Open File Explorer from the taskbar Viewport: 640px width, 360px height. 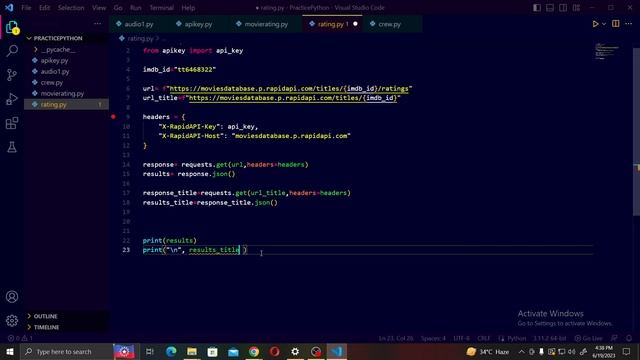pos(192,351)
